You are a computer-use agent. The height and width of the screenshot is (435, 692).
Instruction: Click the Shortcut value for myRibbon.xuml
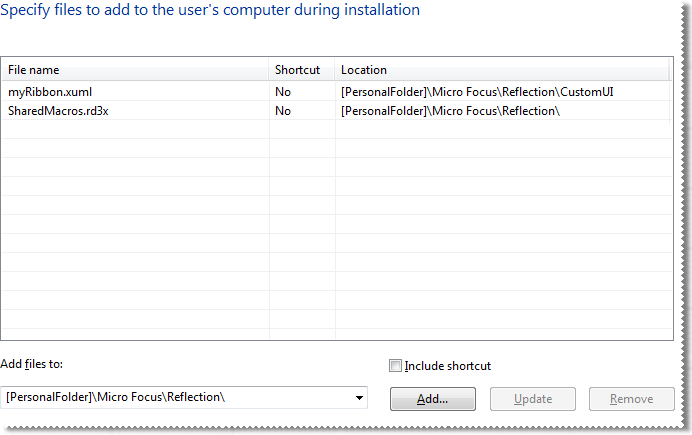[x=283, y=91]
